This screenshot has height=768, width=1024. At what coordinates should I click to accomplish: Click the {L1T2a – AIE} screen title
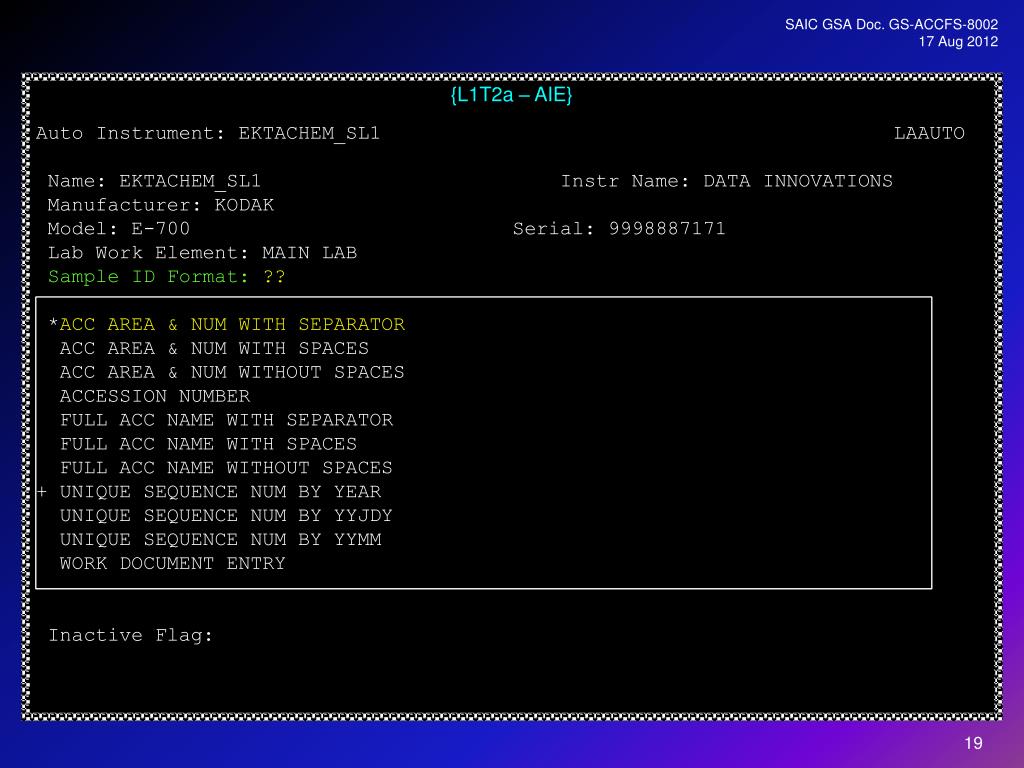coord(511,95)
